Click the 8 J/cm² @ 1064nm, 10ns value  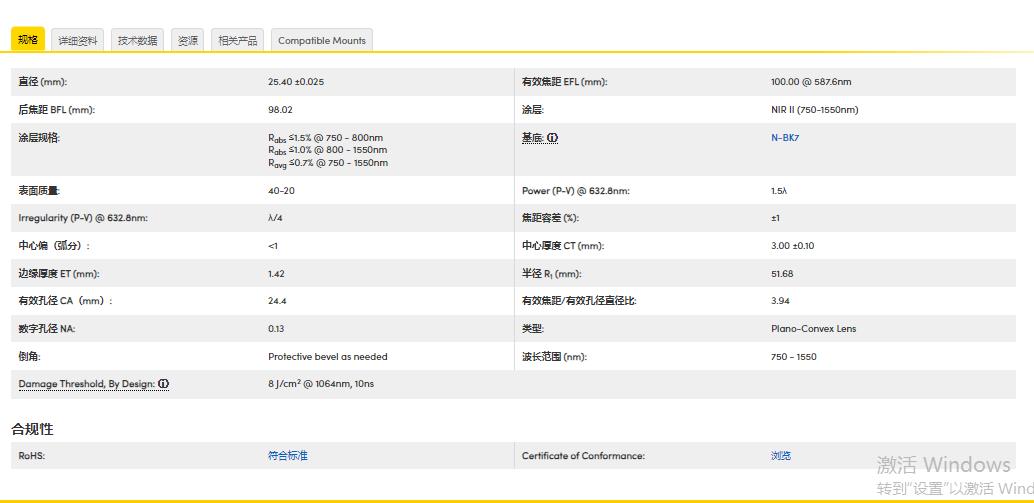[321, 383]
